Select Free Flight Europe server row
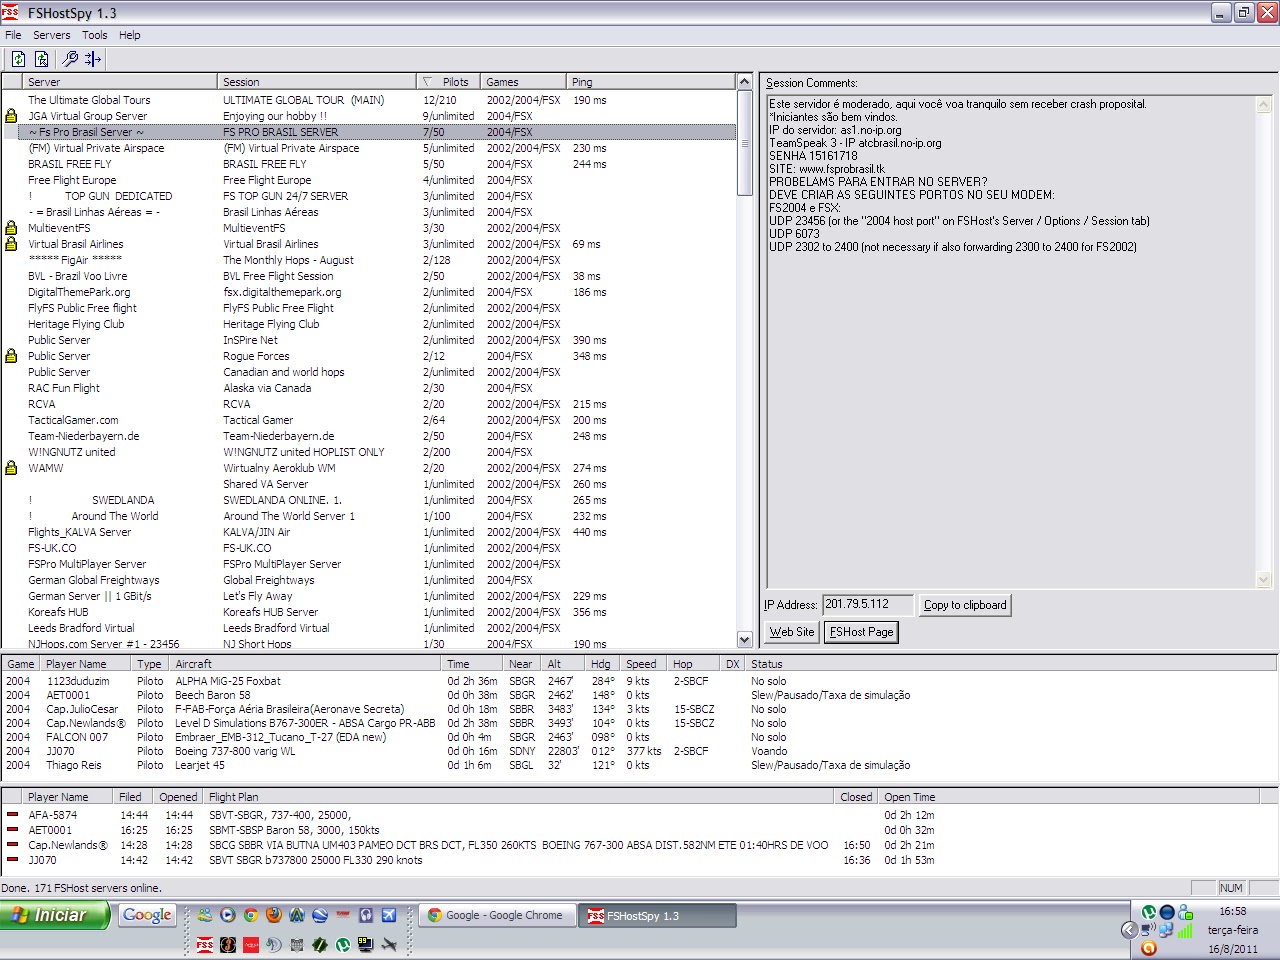The height and width of the screenshot is (960, 1280). click(x=369, y=180)
